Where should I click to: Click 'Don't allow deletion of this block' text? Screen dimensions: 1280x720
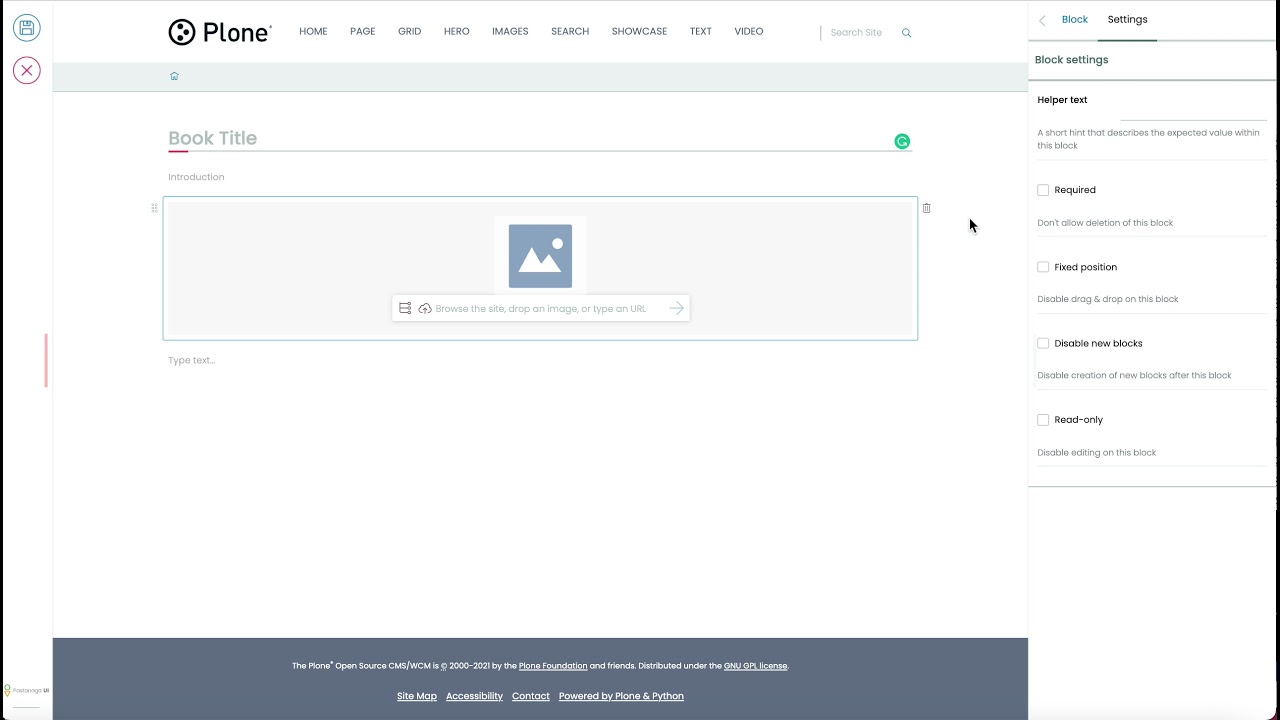[x=1105, y=223]
